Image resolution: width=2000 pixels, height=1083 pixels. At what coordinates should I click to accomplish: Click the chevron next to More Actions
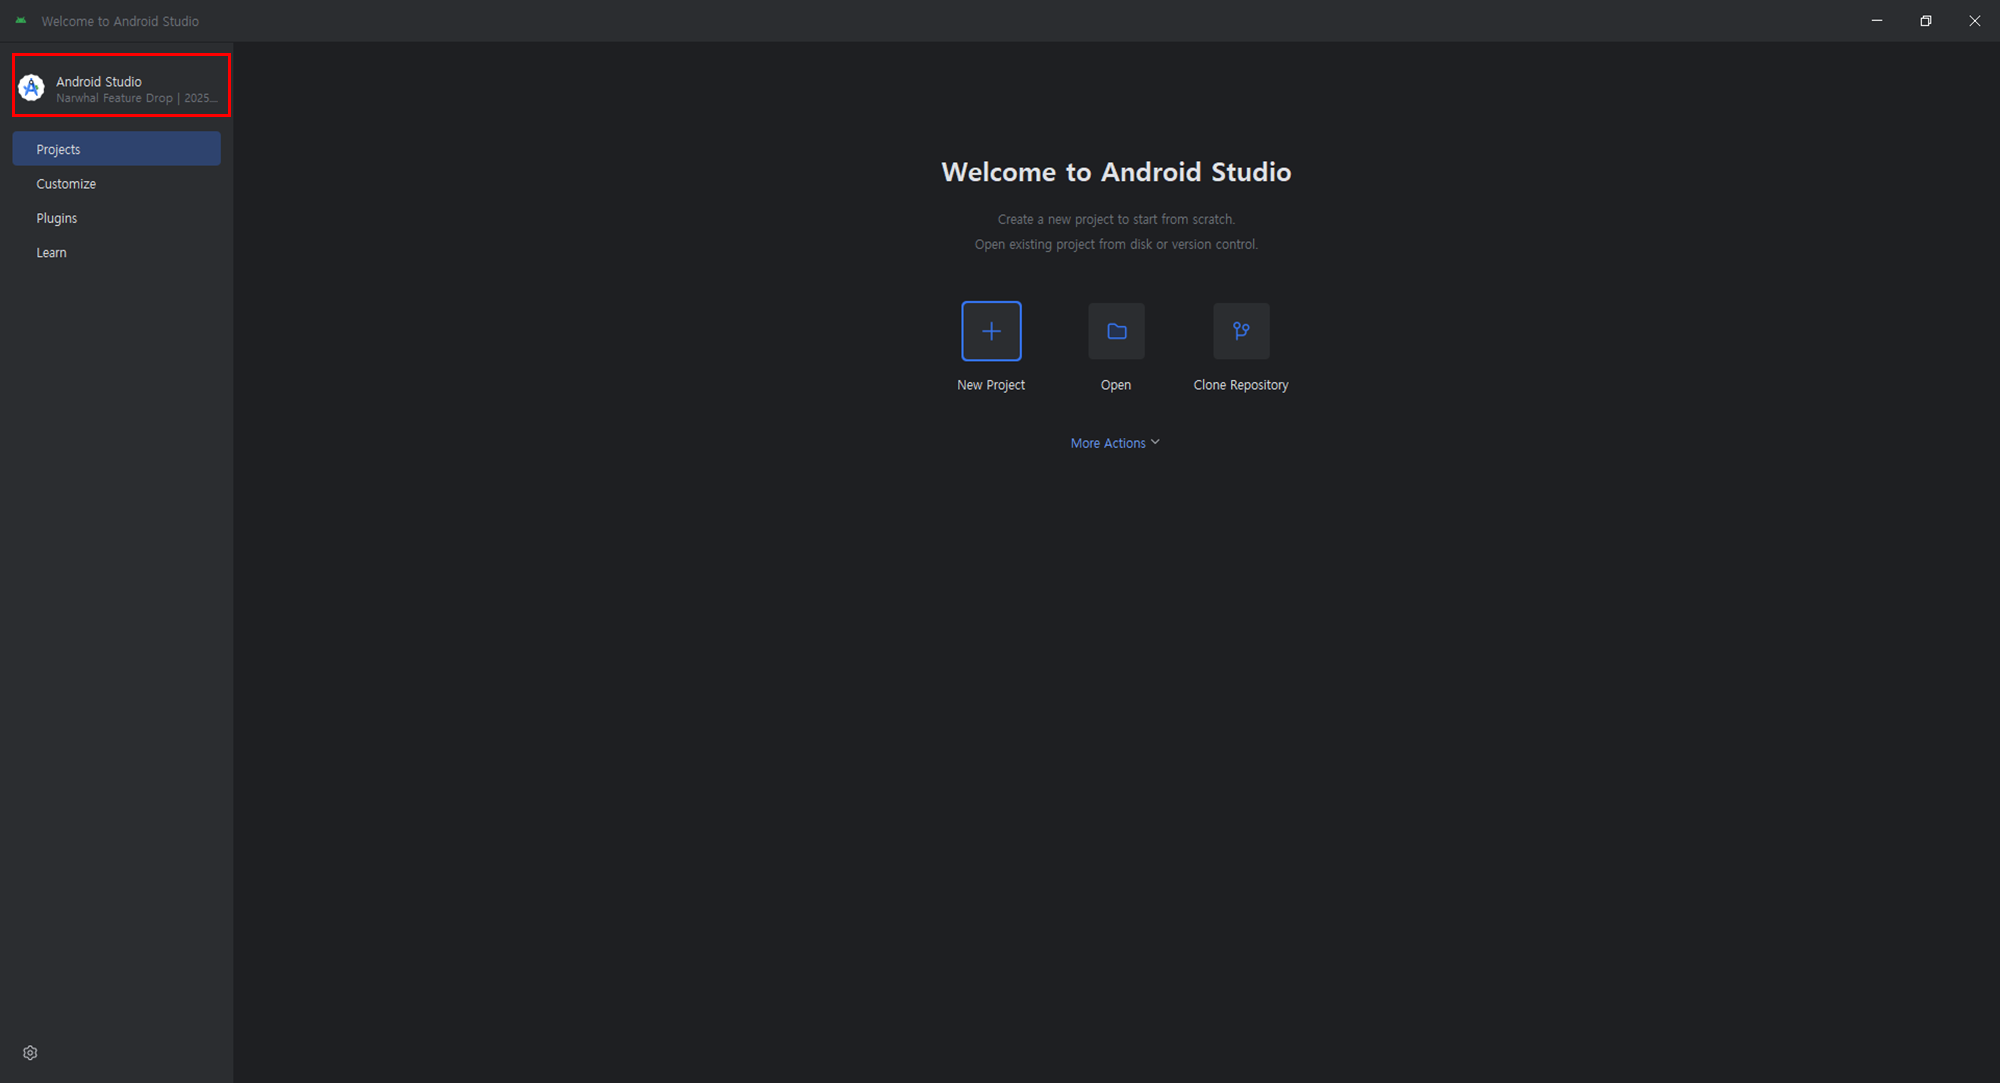pyautogui.click(x=1155, y=442)
